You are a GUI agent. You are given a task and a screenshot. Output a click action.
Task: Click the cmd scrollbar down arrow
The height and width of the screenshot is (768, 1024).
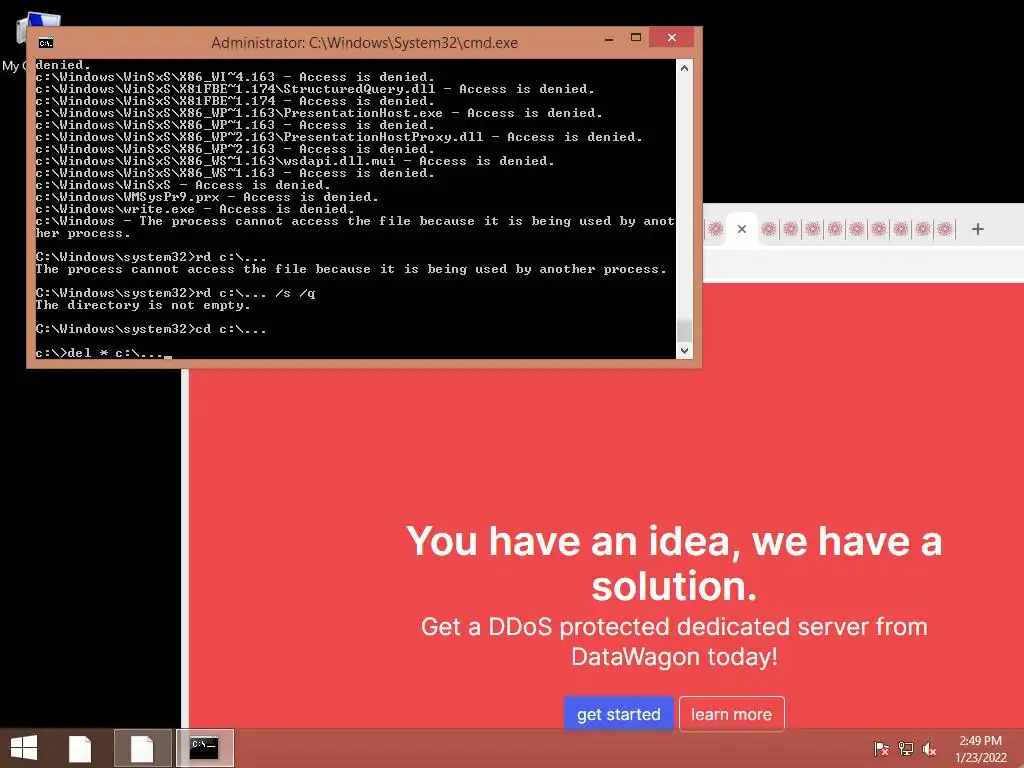coord(684,351)
